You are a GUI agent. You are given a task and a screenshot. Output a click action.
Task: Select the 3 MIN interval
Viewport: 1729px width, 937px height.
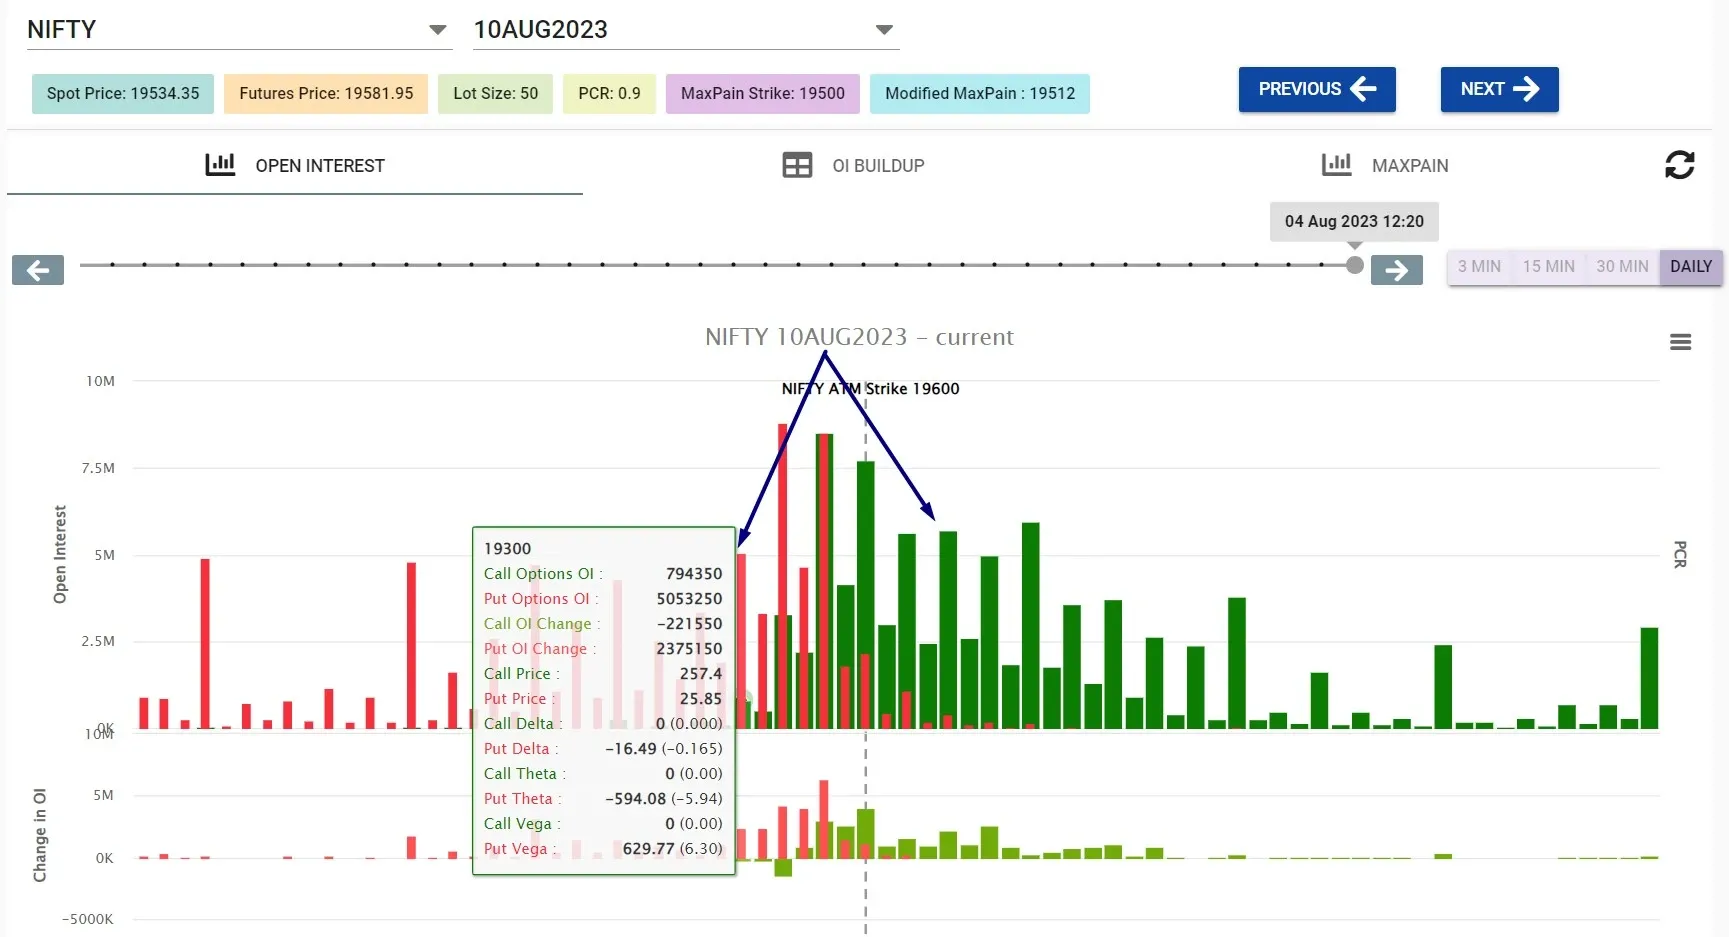click(1479, 267)
